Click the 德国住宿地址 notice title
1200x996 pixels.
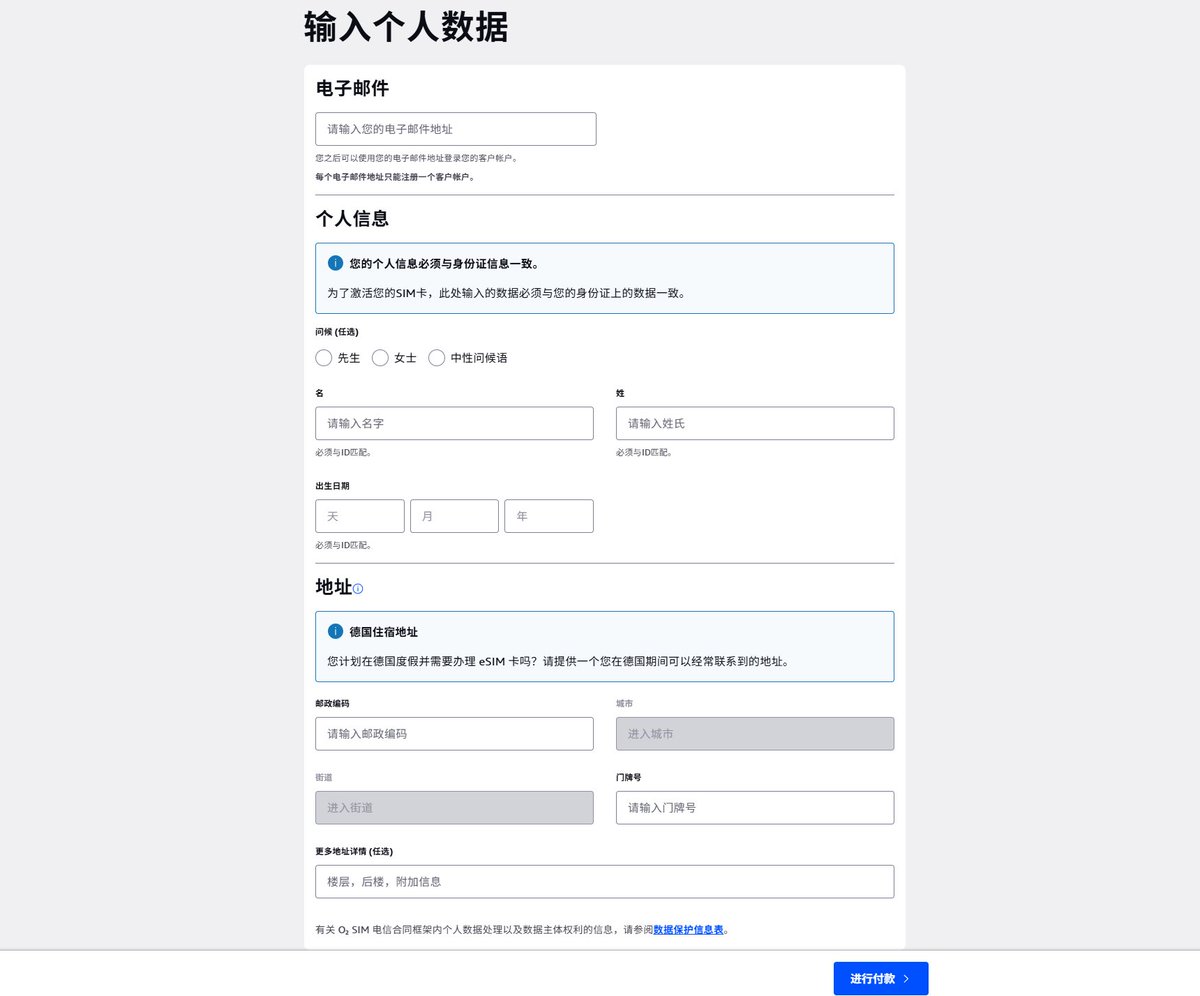pyautogui.click(x=384, y=632)
